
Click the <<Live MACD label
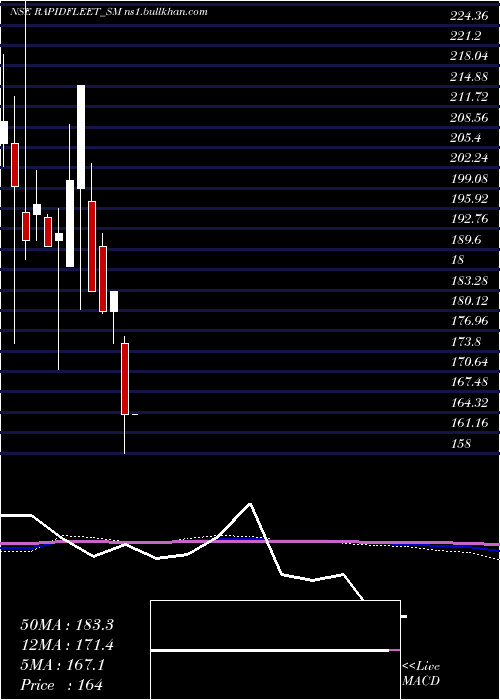(421, 674)
